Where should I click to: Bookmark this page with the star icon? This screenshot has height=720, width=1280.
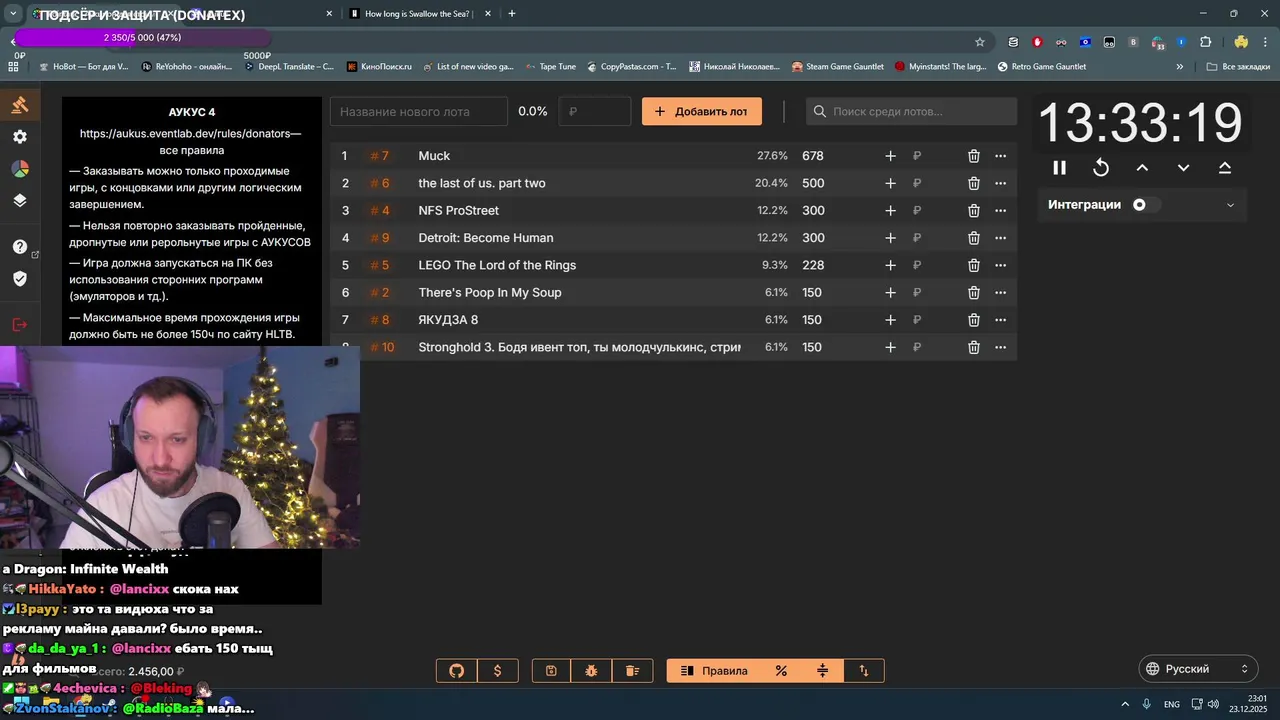click(980, 42)
